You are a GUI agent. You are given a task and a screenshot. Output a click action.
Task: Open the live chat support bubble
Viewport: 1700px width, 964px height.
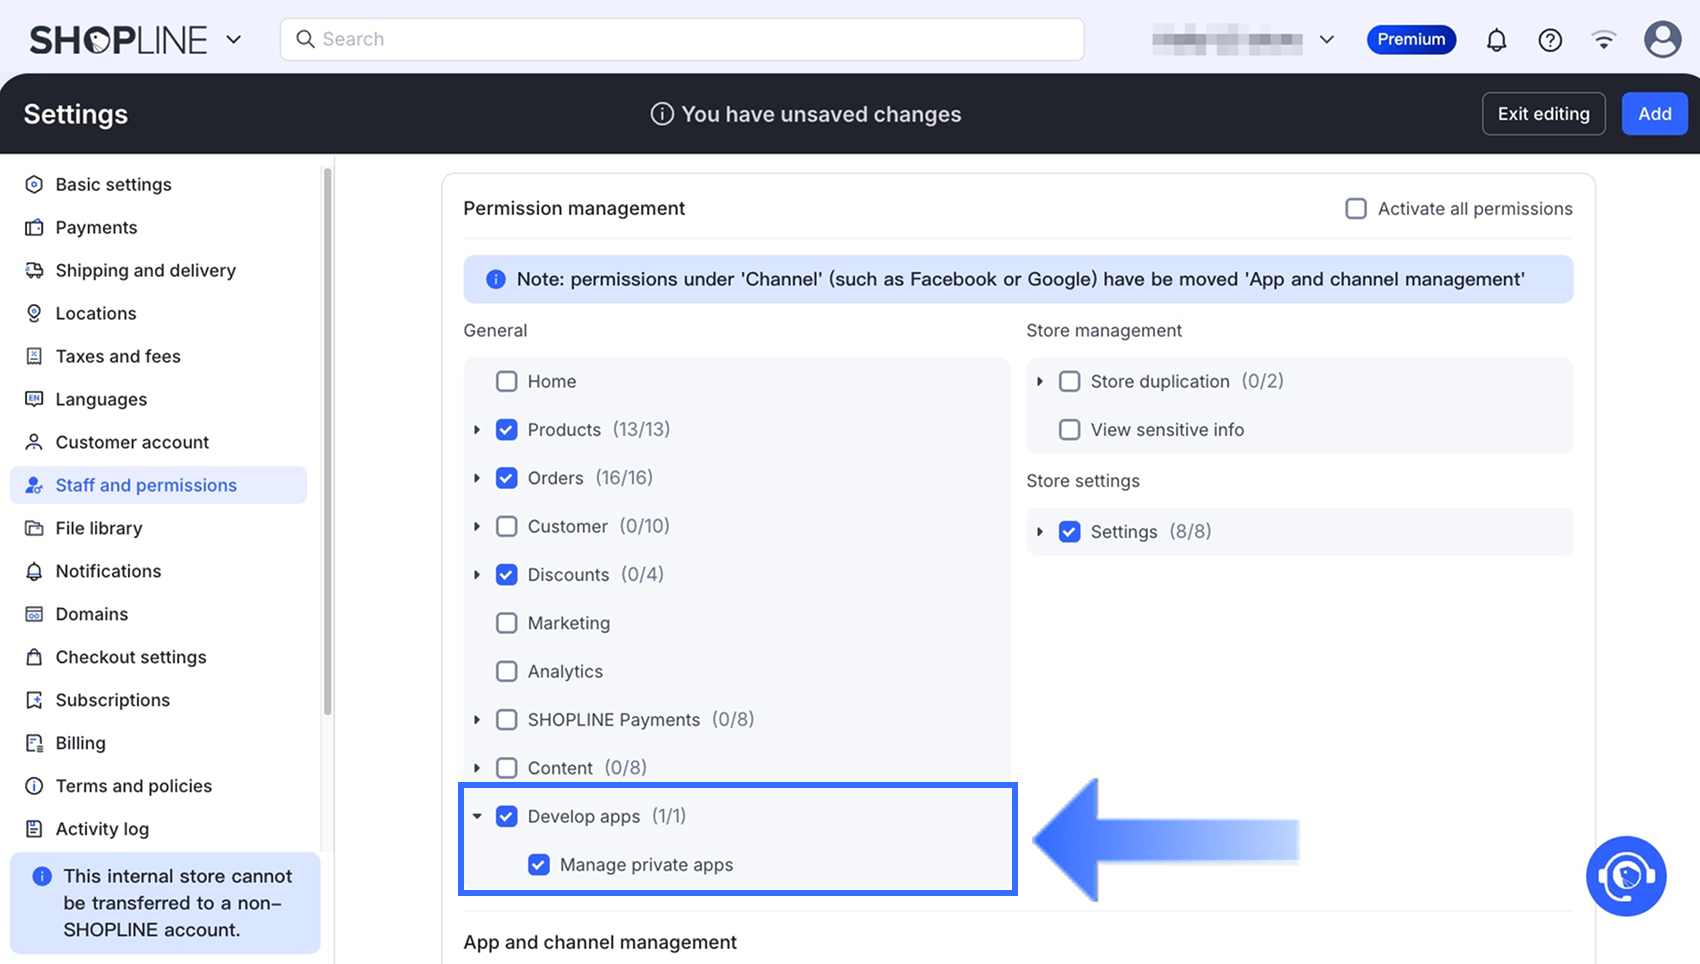(1625, 876)
